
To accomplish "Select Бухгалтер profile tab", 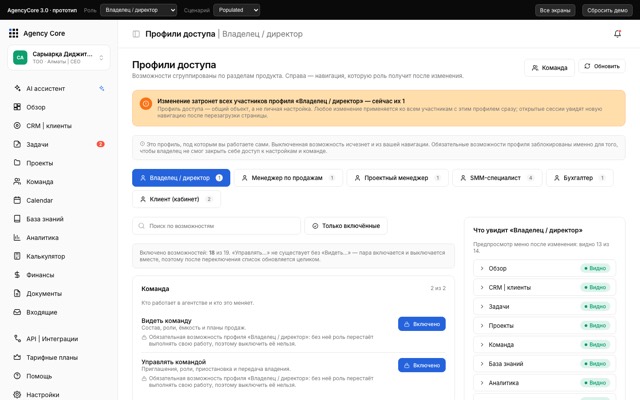I will pyautogui.click(x=580, y=178).
